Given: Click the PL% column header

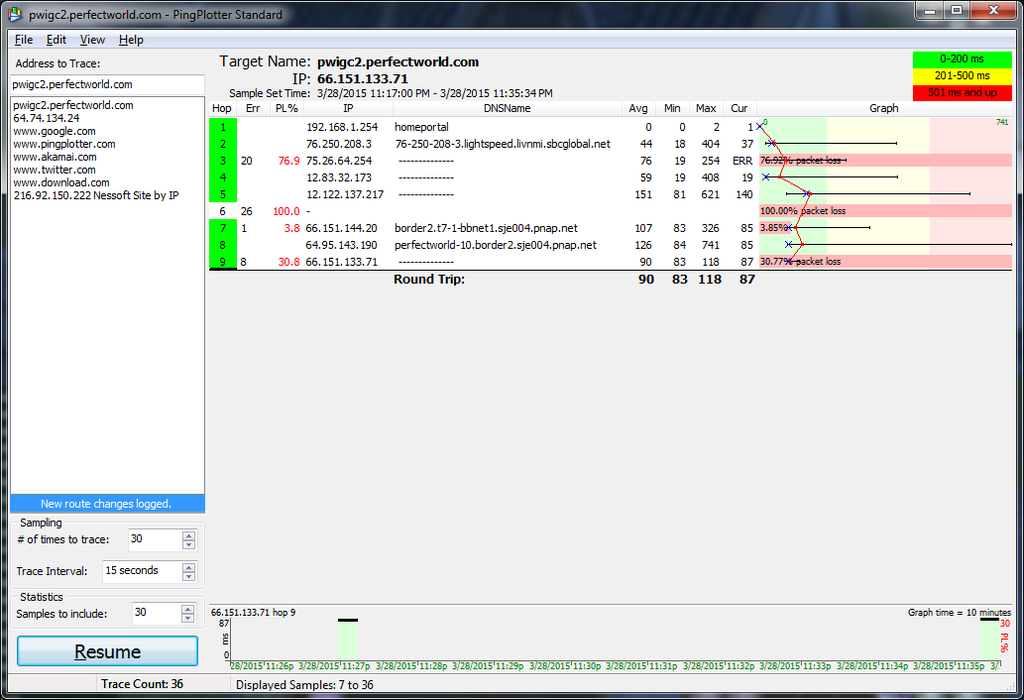Looking at the screenshot, I should coord(286,108).
